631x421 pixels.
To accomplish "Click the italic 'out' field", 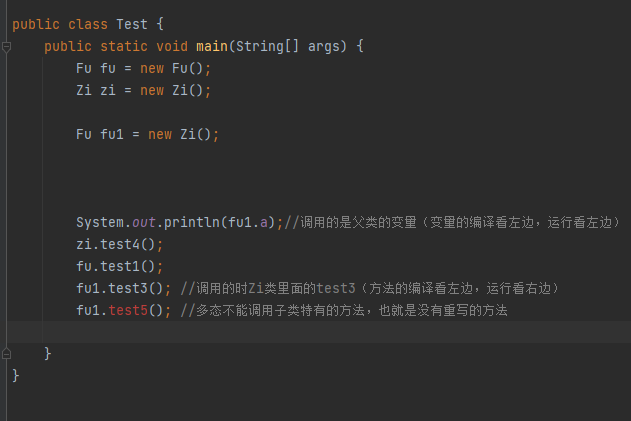I will pos(144,222).
